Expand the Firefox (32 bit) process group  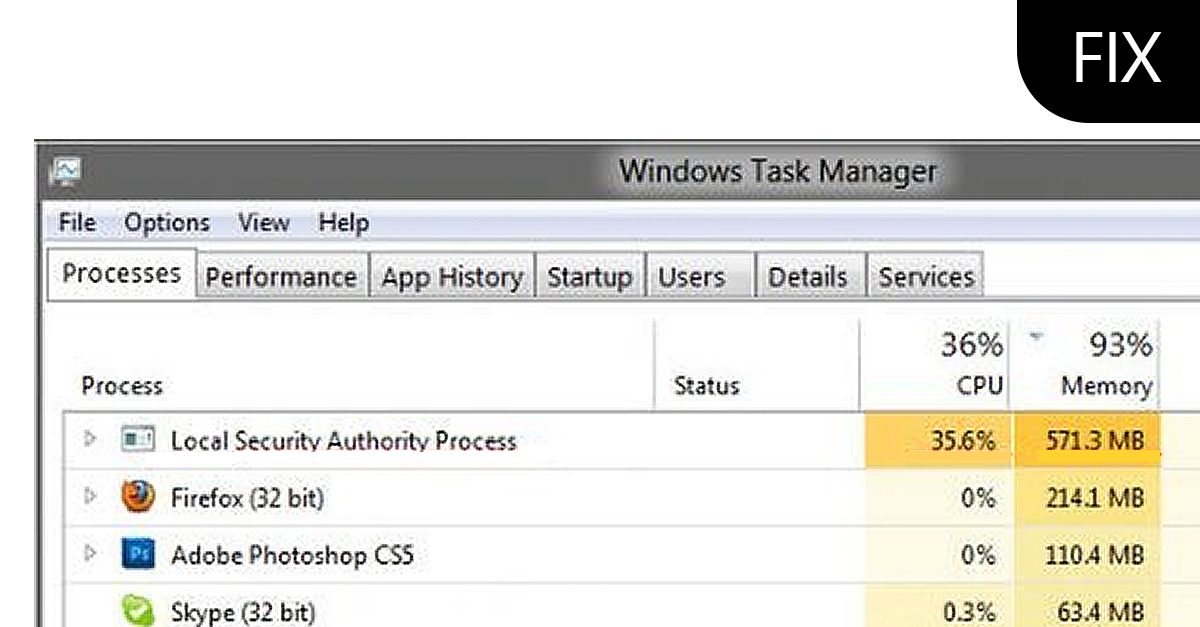(90, 496)
